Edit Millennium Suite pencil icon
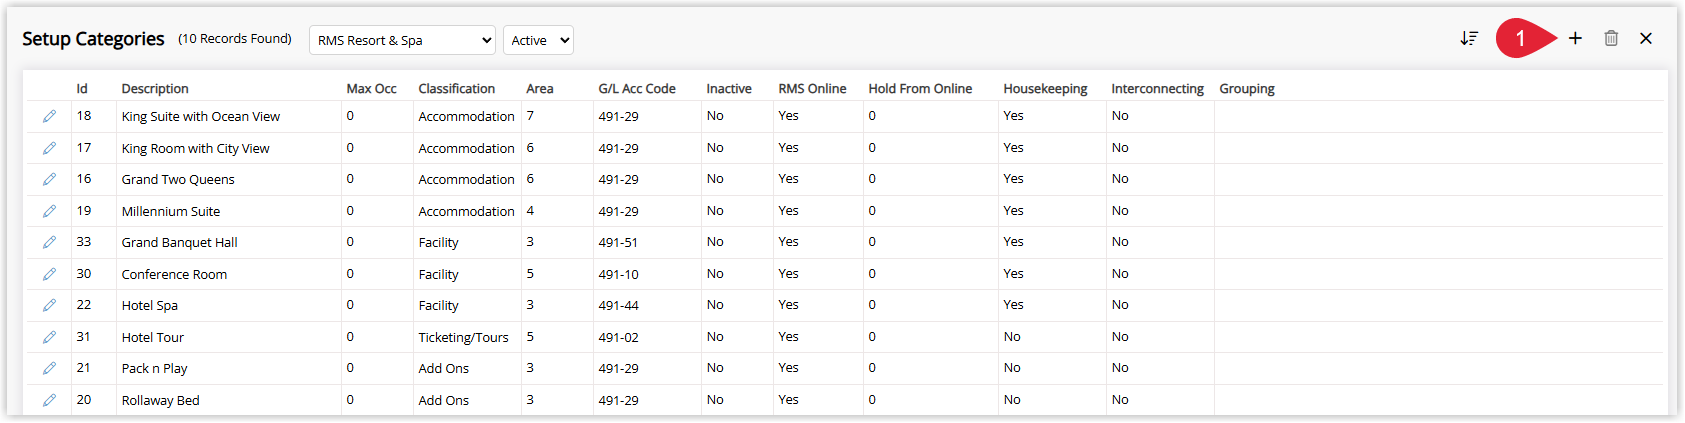 49,211
